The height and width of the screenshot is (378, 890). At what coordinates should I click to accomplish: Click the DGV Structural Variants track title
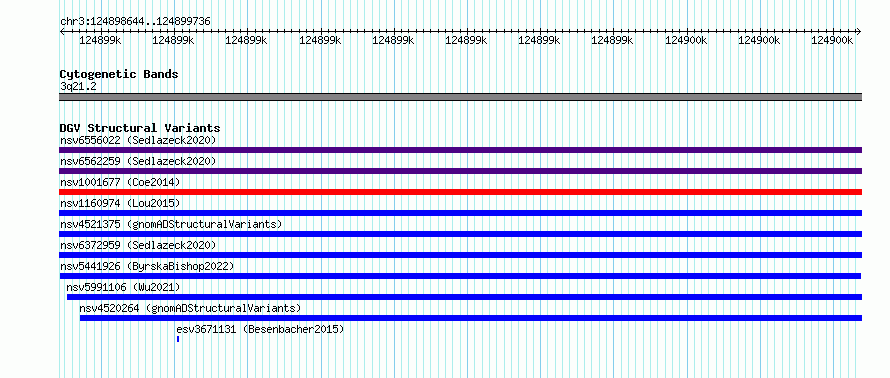pyautogui.click(x=140, y=128)
